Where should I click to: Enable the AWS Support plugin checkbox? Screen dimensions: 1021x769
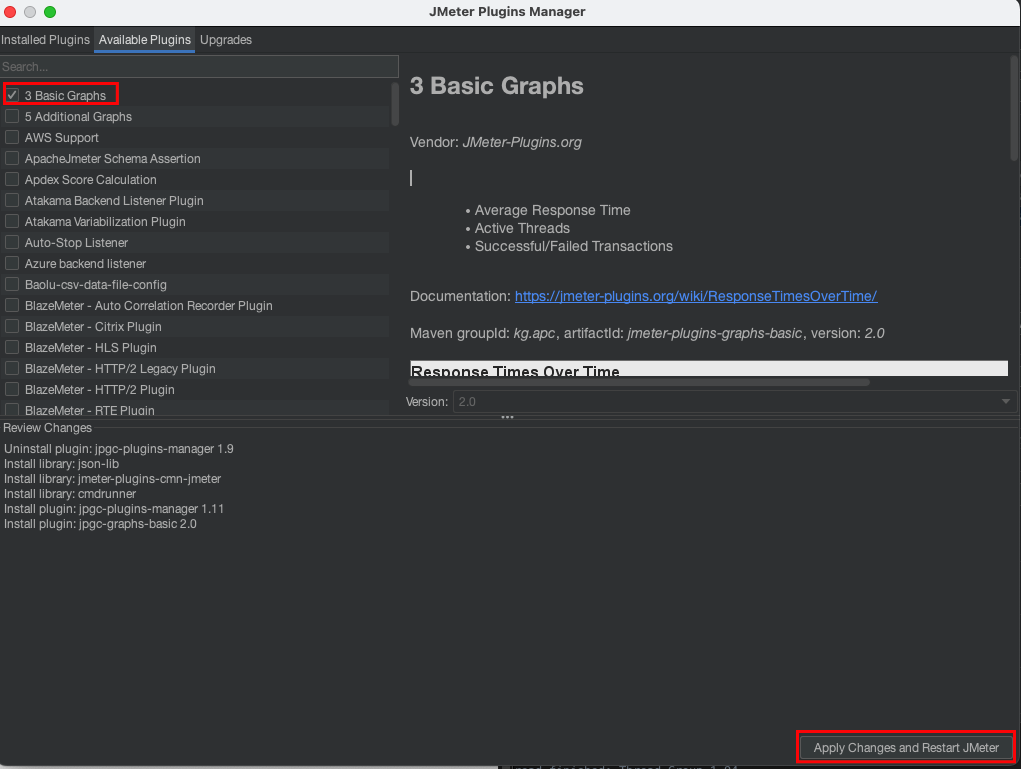point(12,137)
